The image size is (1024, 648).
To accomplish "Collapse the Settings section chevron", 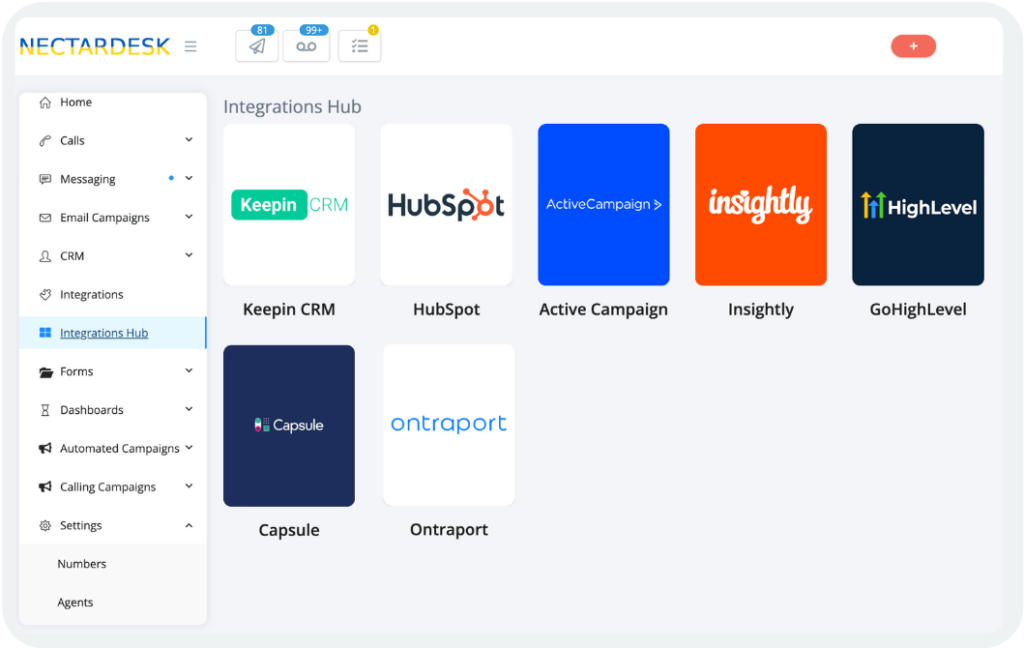I will (188, 525).
